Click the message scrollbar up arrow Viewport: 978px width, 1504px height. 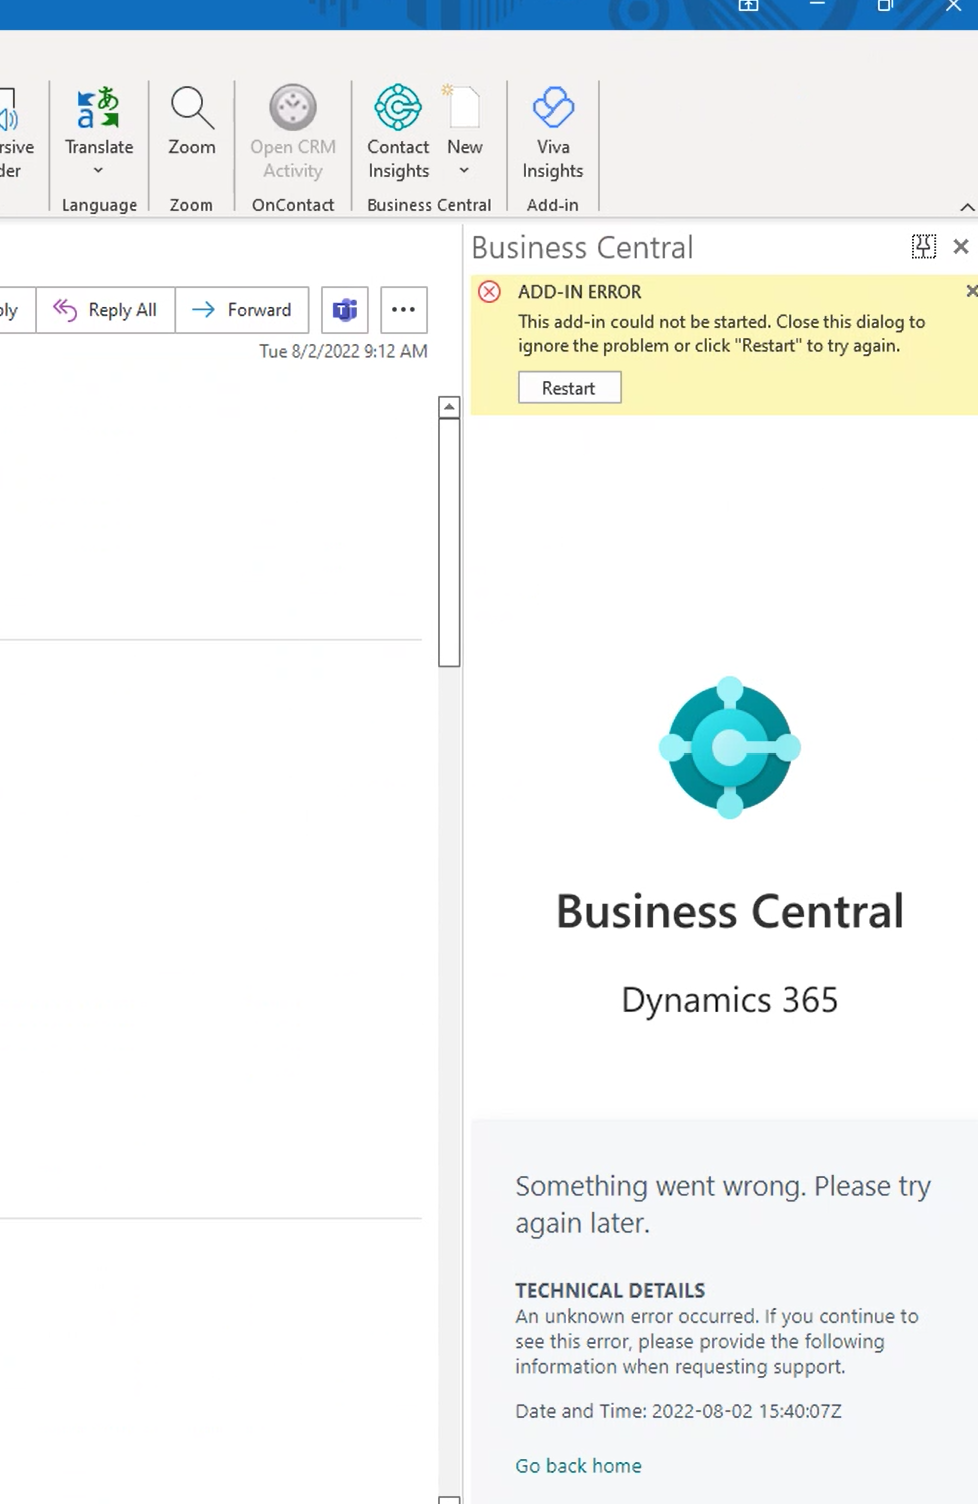coord(449,407)
